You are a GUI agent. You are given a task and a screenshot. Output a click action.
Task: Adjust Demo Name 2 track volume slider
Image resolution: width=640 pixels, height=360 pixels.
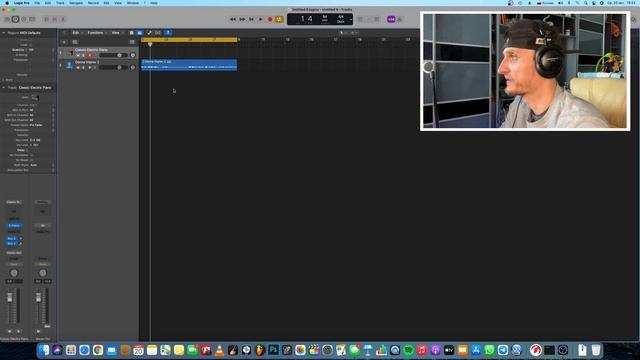[113, 67]
